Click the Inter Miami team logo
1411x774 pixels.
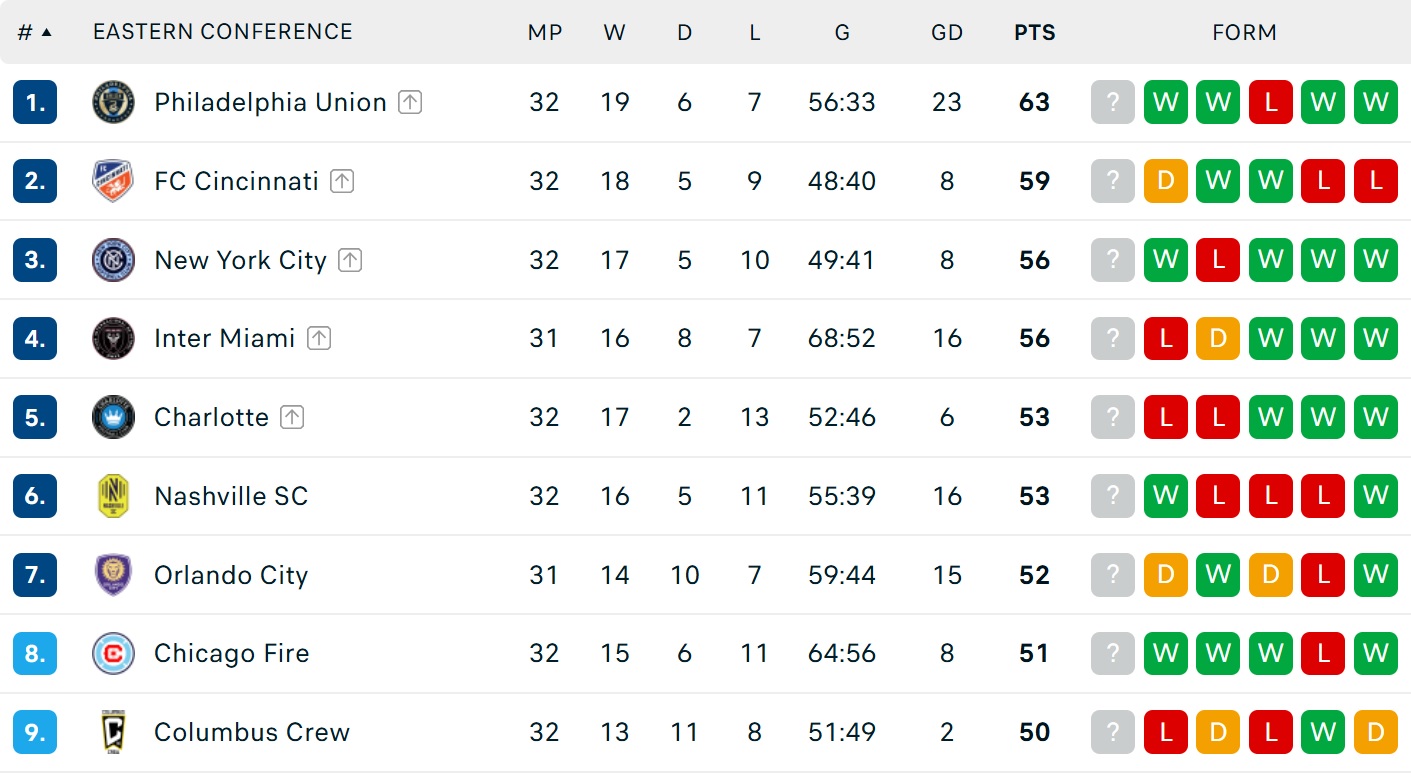pyautogui.click(x=113, y=338)
